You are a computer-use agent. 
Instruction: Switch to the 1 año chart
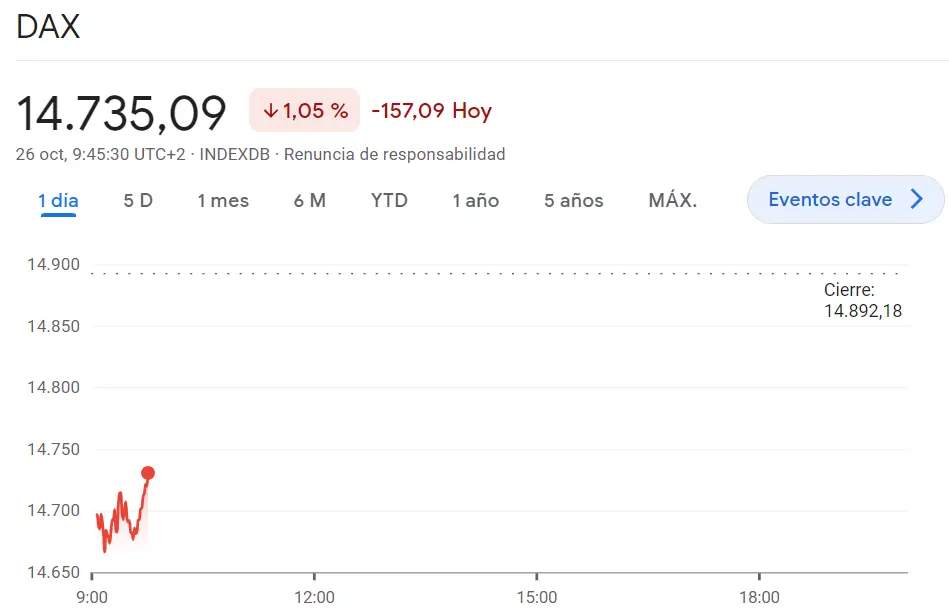click(475, 200)
